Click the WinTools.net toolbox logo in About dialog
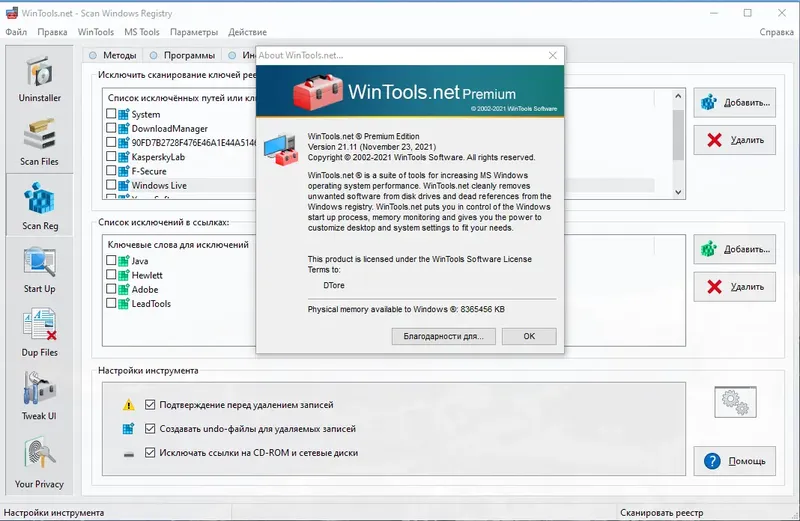800x521 pixels. [x=317, y=92]
